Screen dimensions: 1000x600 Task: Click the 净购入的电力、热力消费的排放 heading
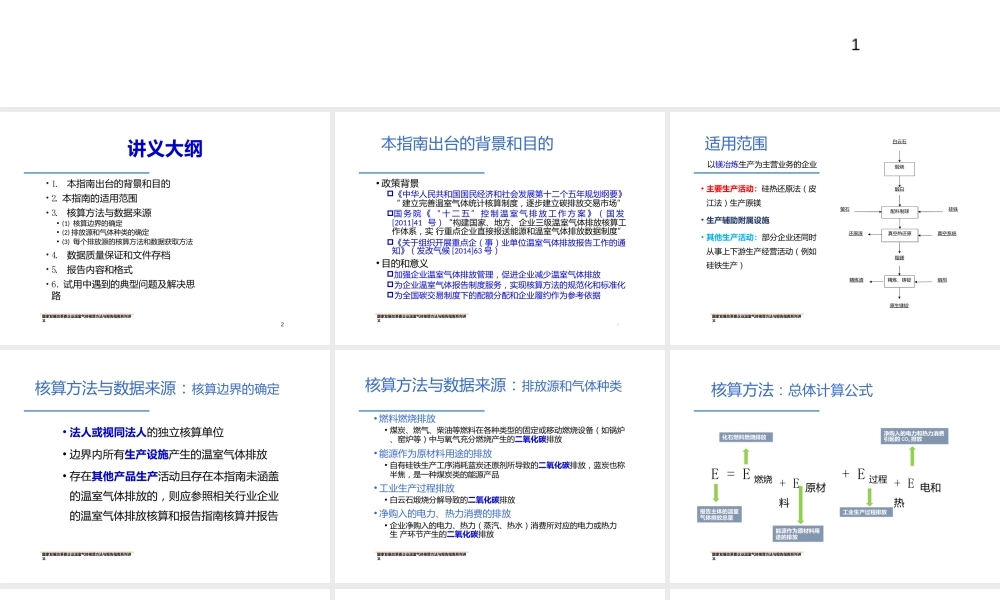point(445,513)
